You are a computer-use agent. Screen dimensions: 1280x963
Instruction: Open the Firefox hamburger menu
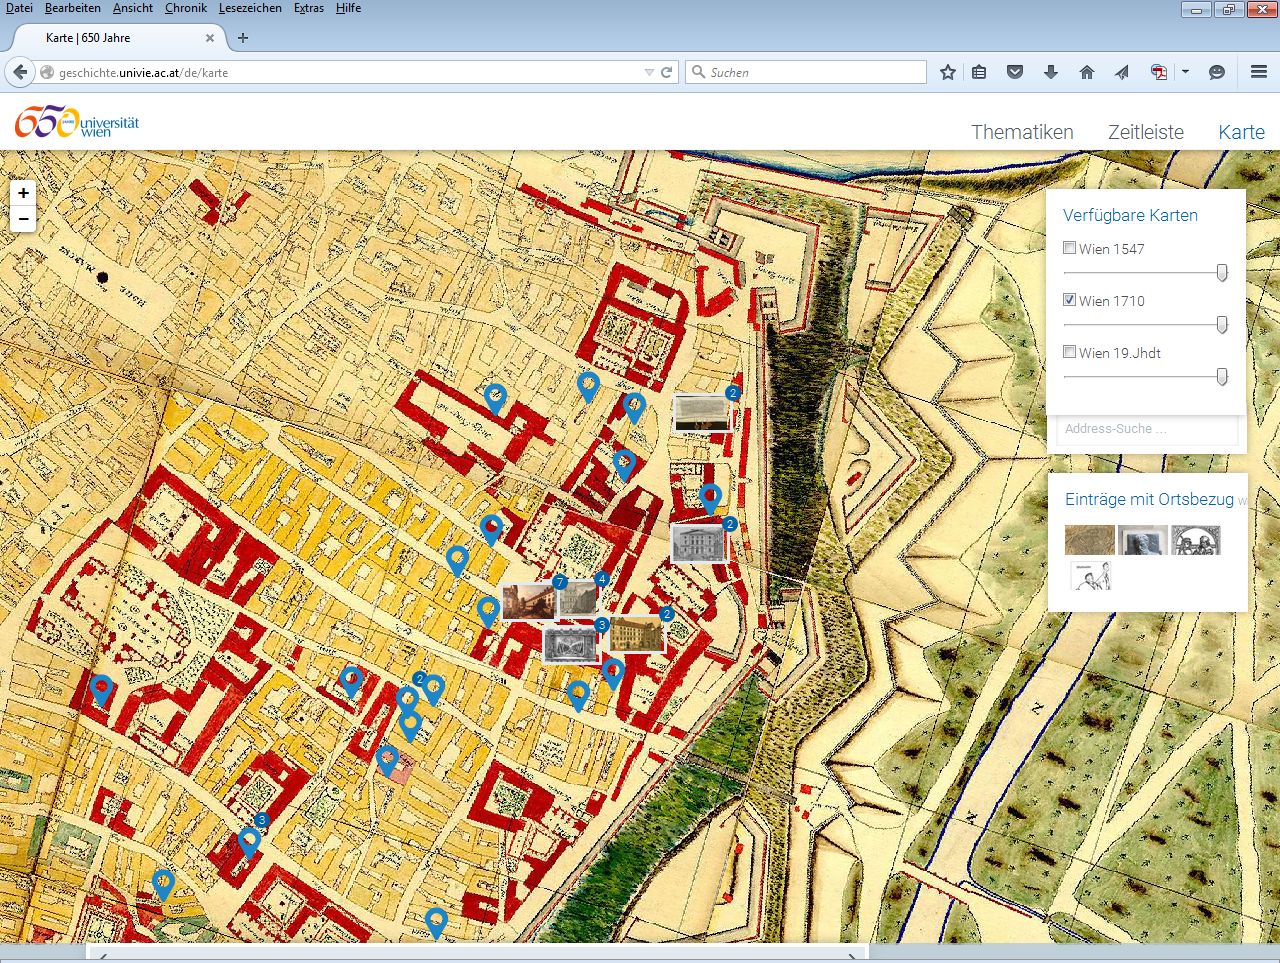point(1259,72)
